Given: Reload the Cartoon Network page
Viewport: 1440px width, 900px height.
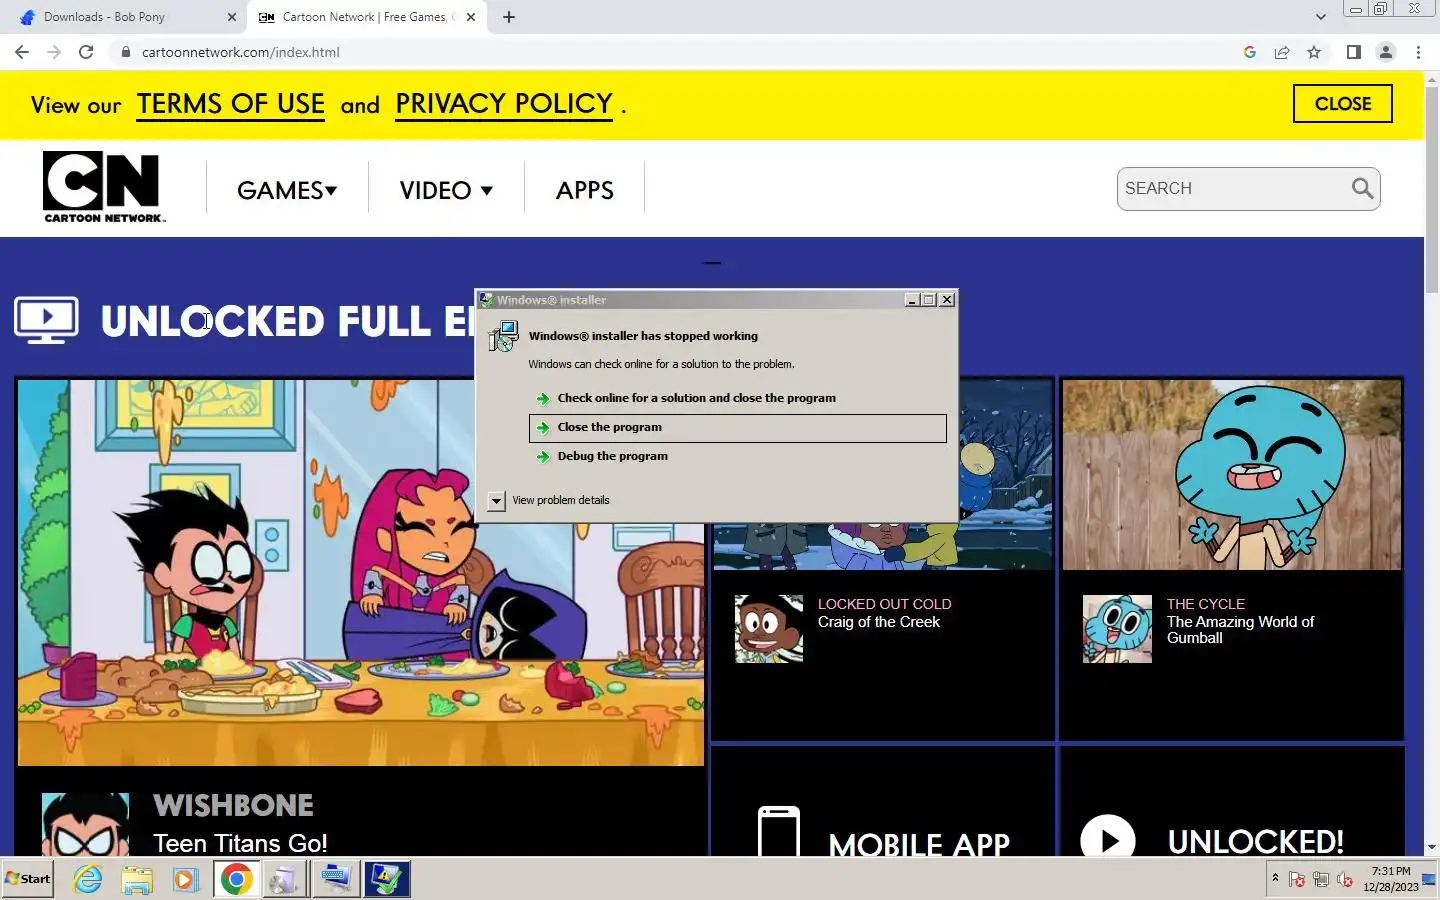Looking at the screenshot, I should (86, 52).
